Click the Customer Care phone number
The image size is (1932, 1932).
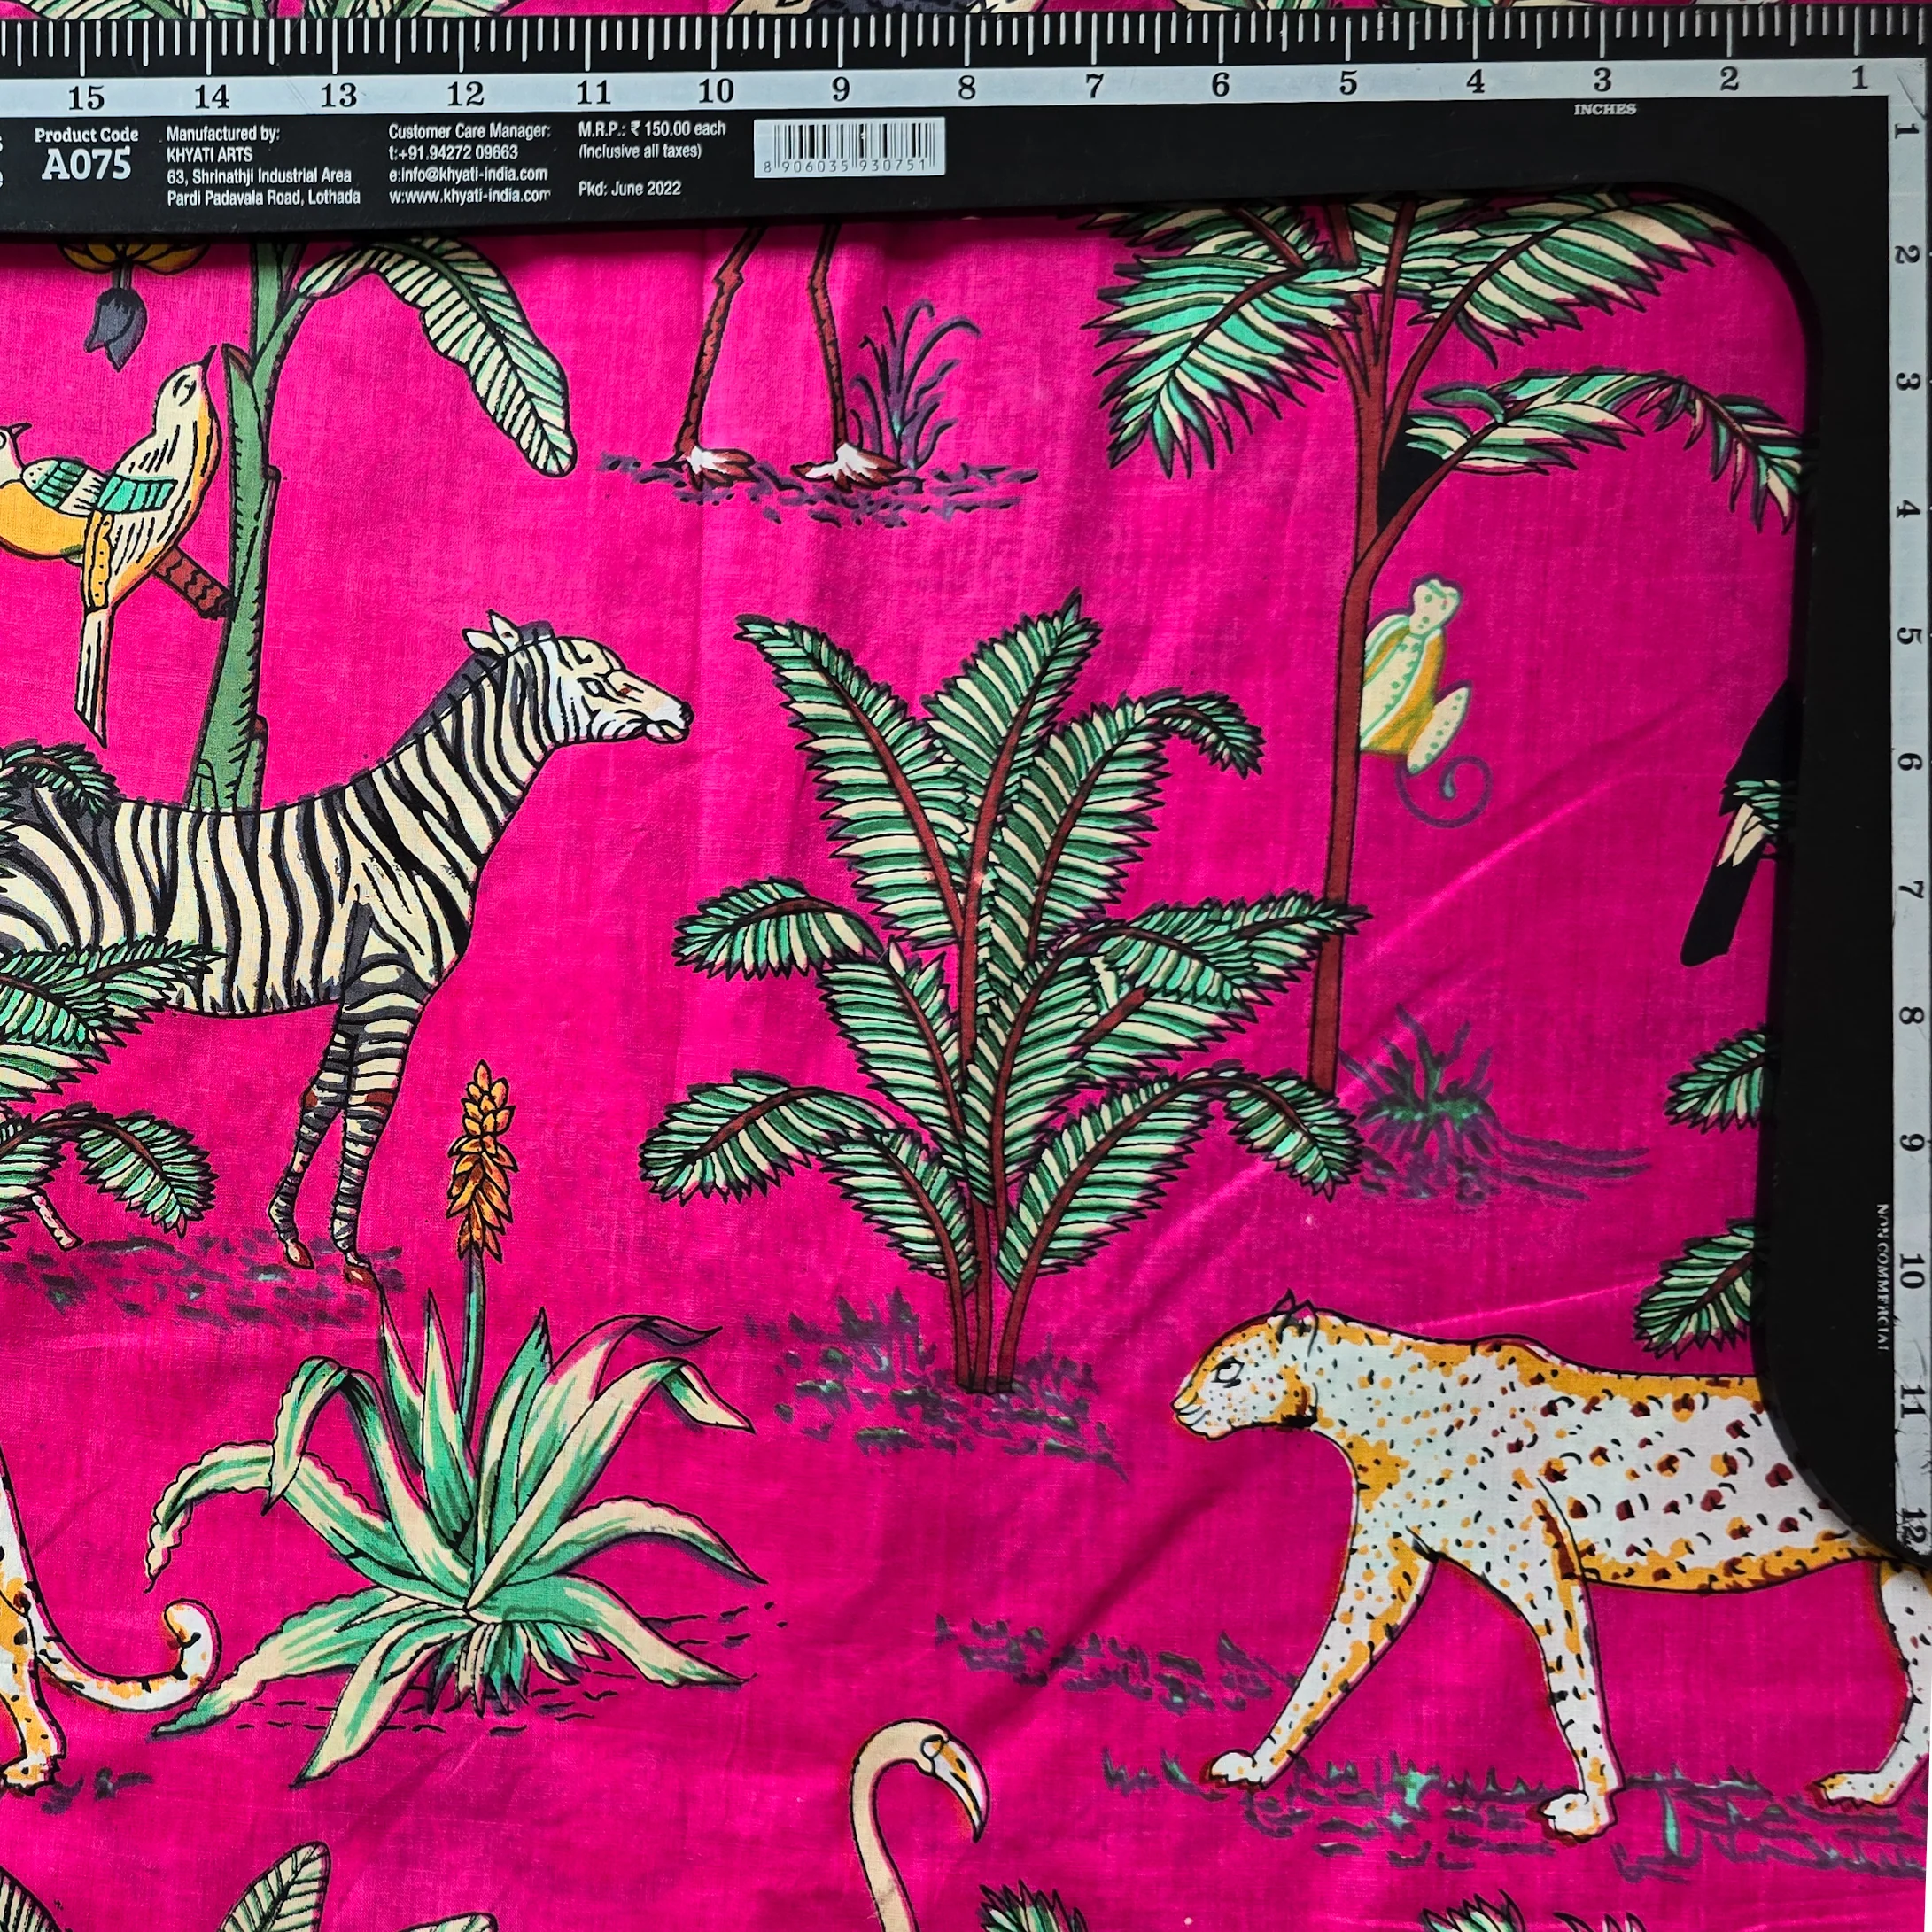[x=453, y=152]
